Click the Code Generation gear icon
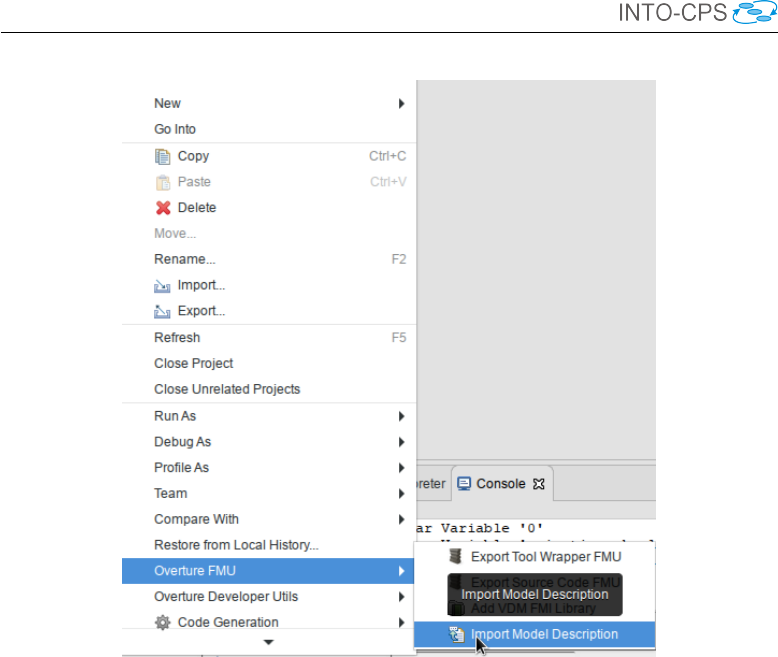The height and width of the screenshot is (657, 778). [162, 622]
